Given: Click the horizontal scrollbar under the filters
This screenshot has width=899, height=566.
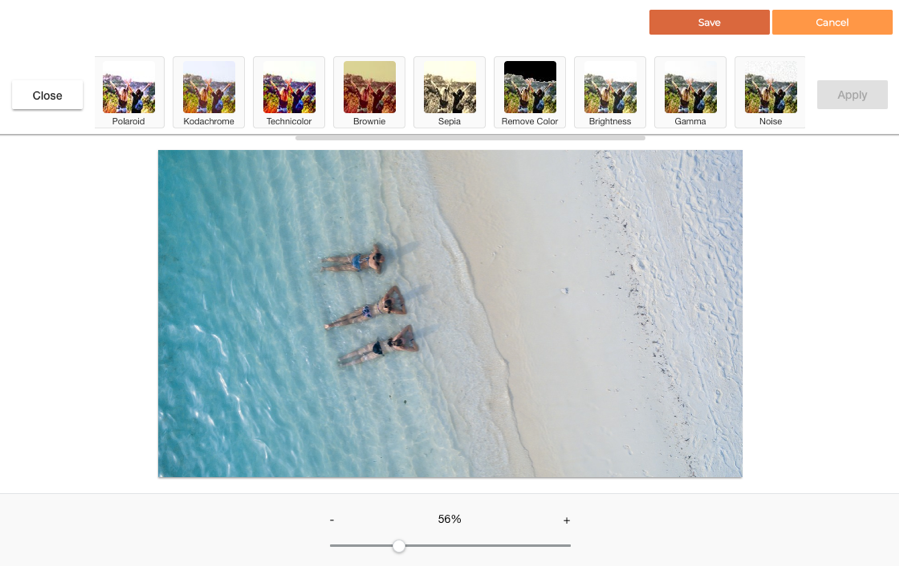Looking at the screenshot, I should coord(470,137).
